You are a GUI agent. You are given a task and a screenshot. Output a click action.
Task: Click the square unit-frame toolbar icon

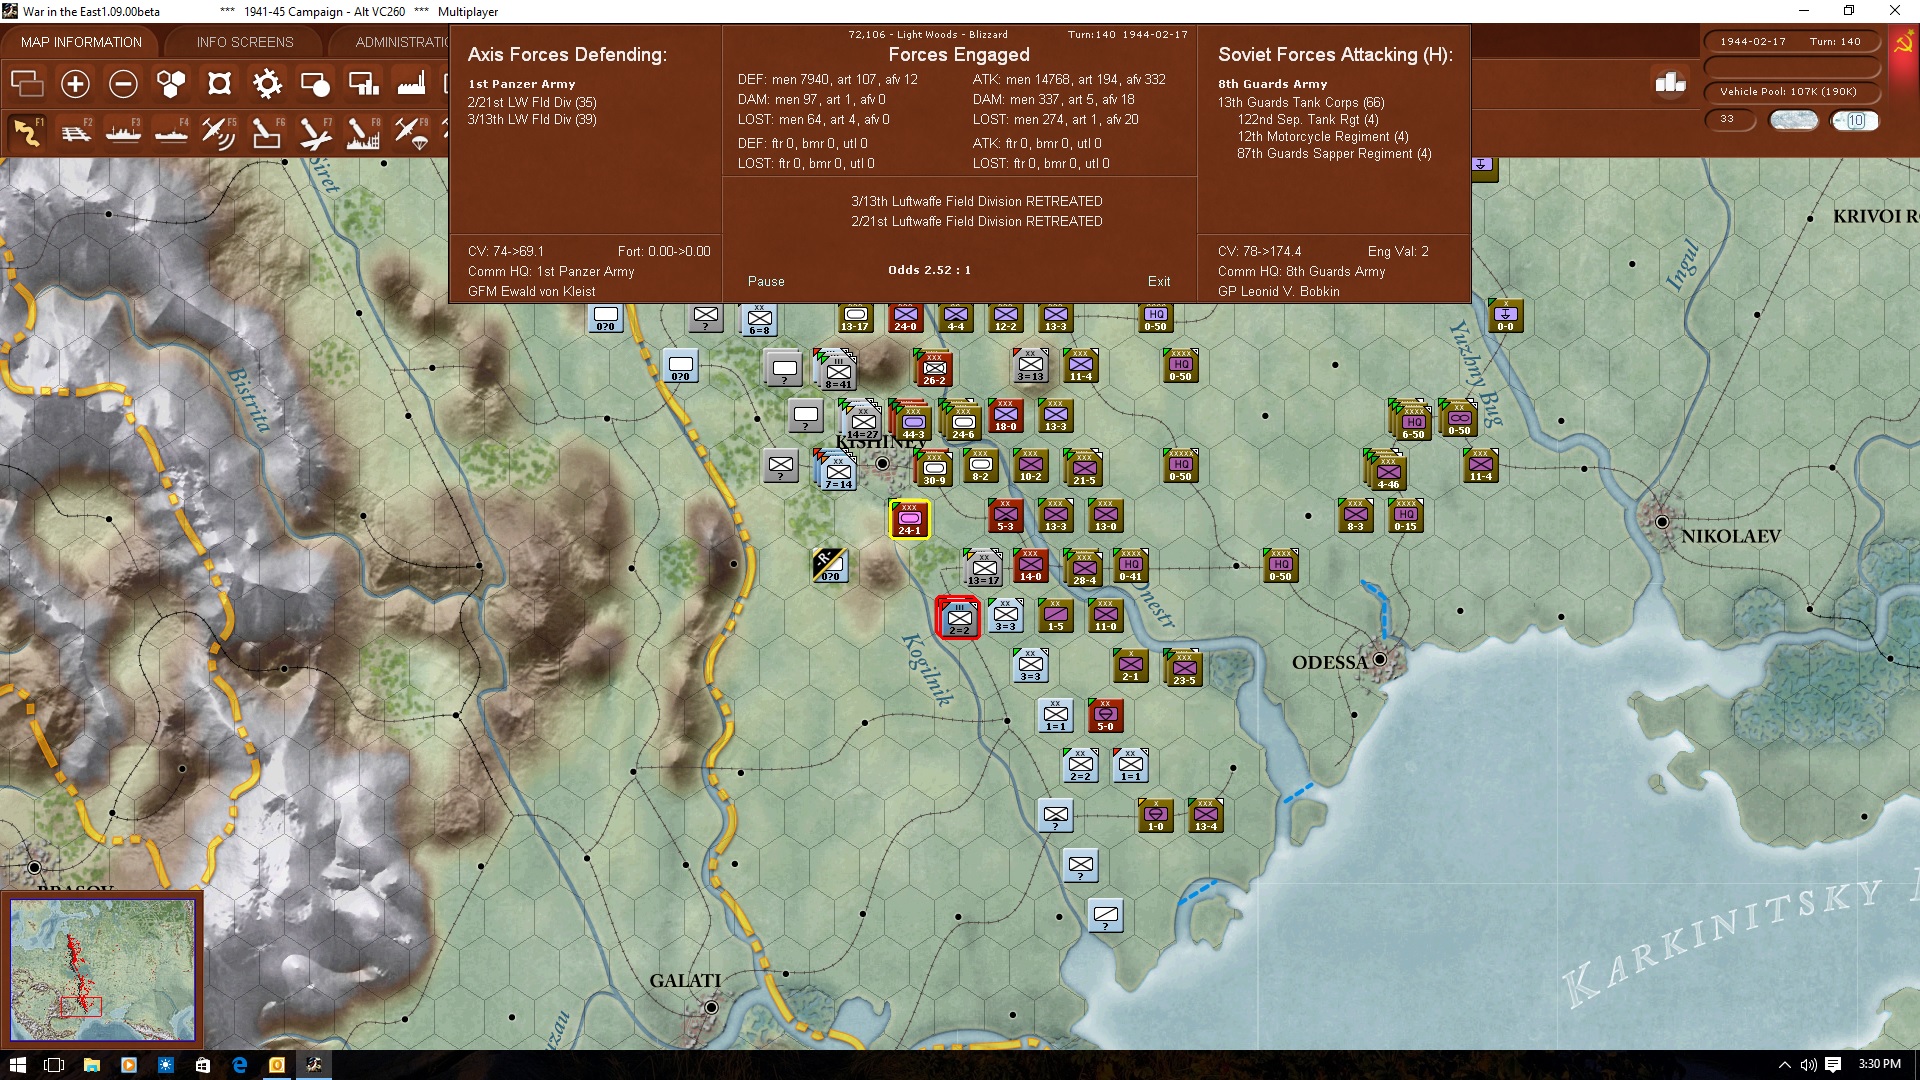pyautogui.click(x=219, y=84)
